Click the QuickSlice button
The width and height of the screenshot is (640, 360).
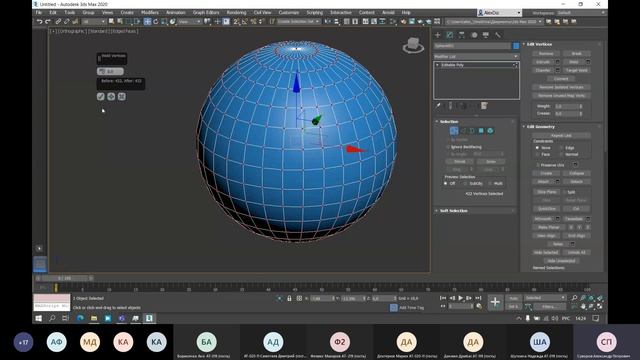point(547,209)
